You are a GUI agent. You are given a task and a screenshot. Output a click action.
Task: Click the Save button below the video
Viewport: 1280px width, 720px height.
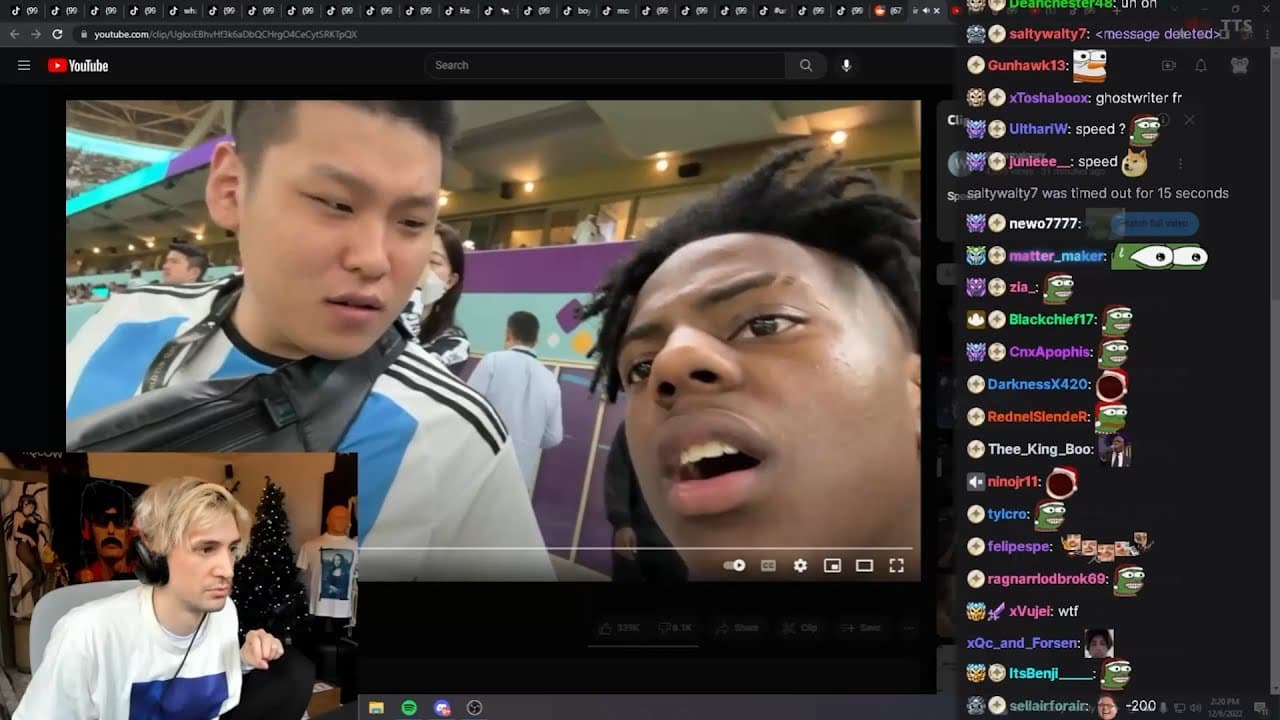[x=861, y=628]
